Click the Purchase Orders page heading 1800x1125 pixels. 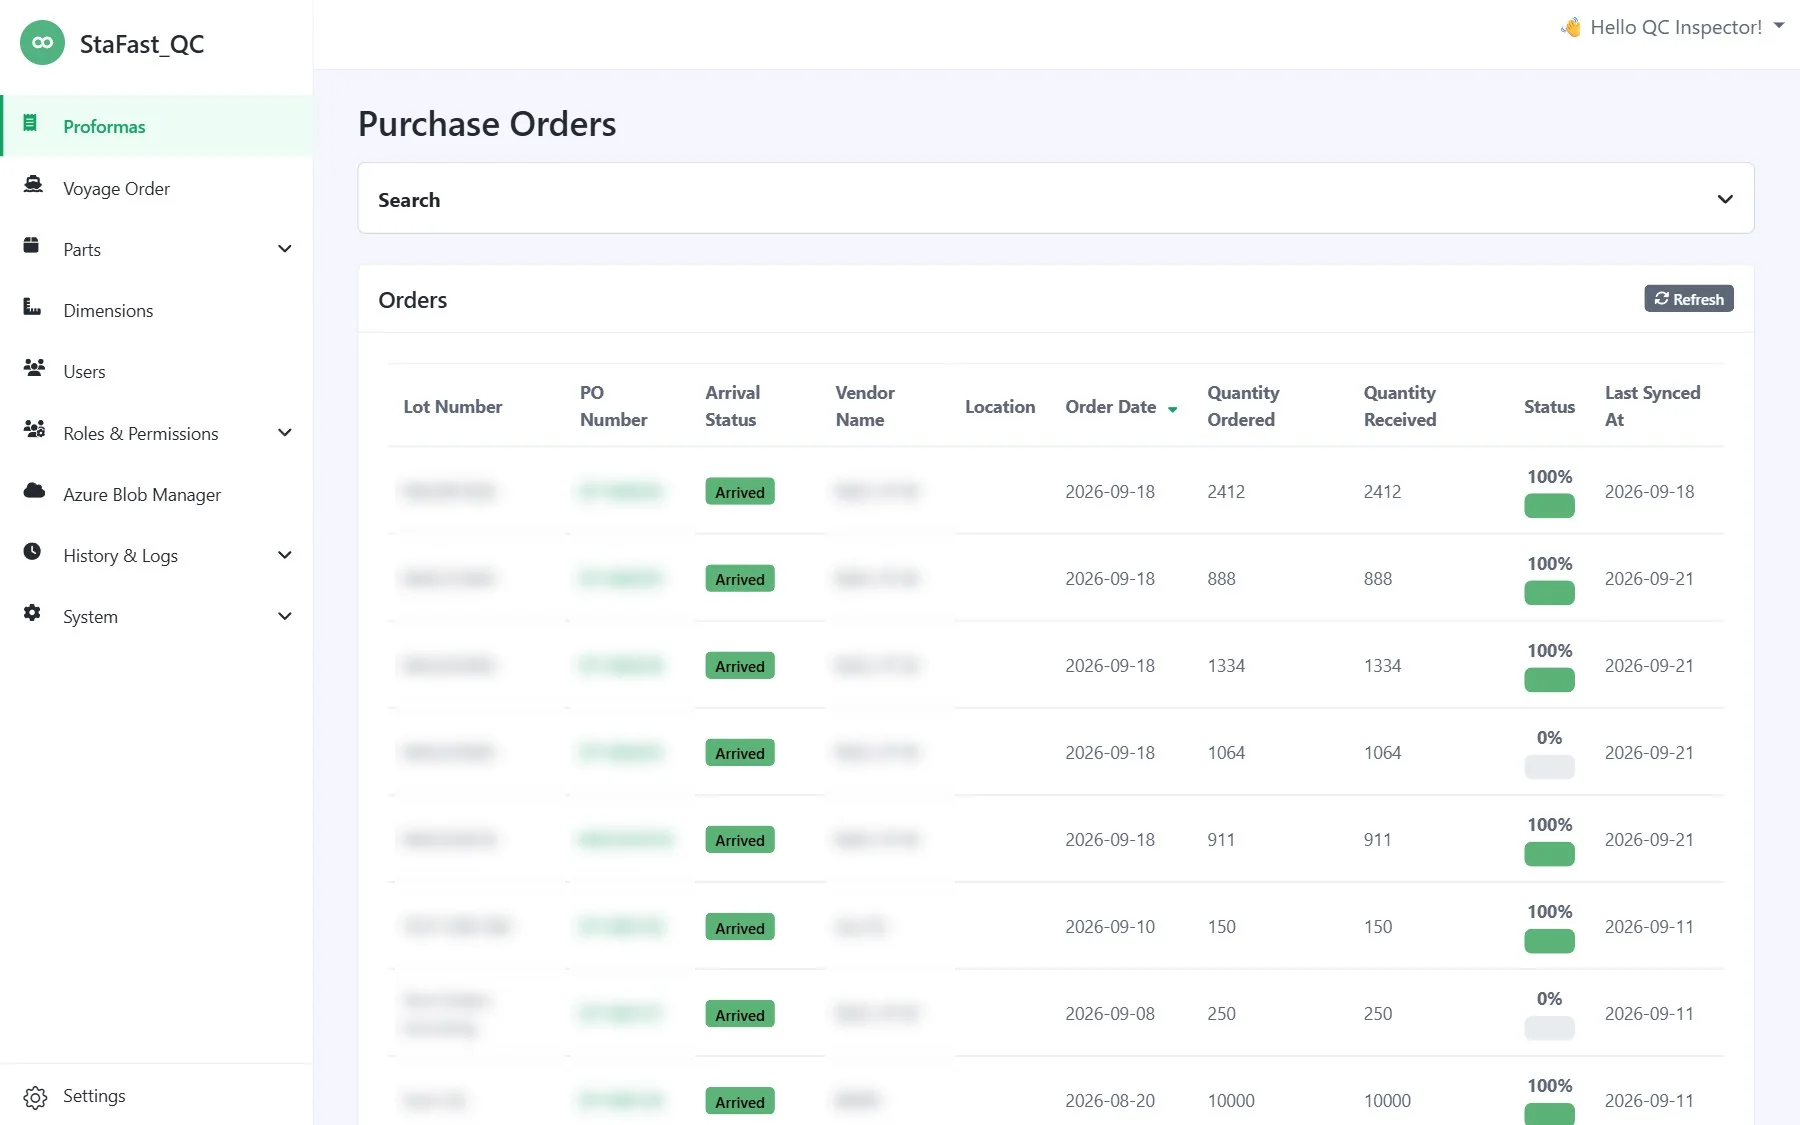coord(487,124)
